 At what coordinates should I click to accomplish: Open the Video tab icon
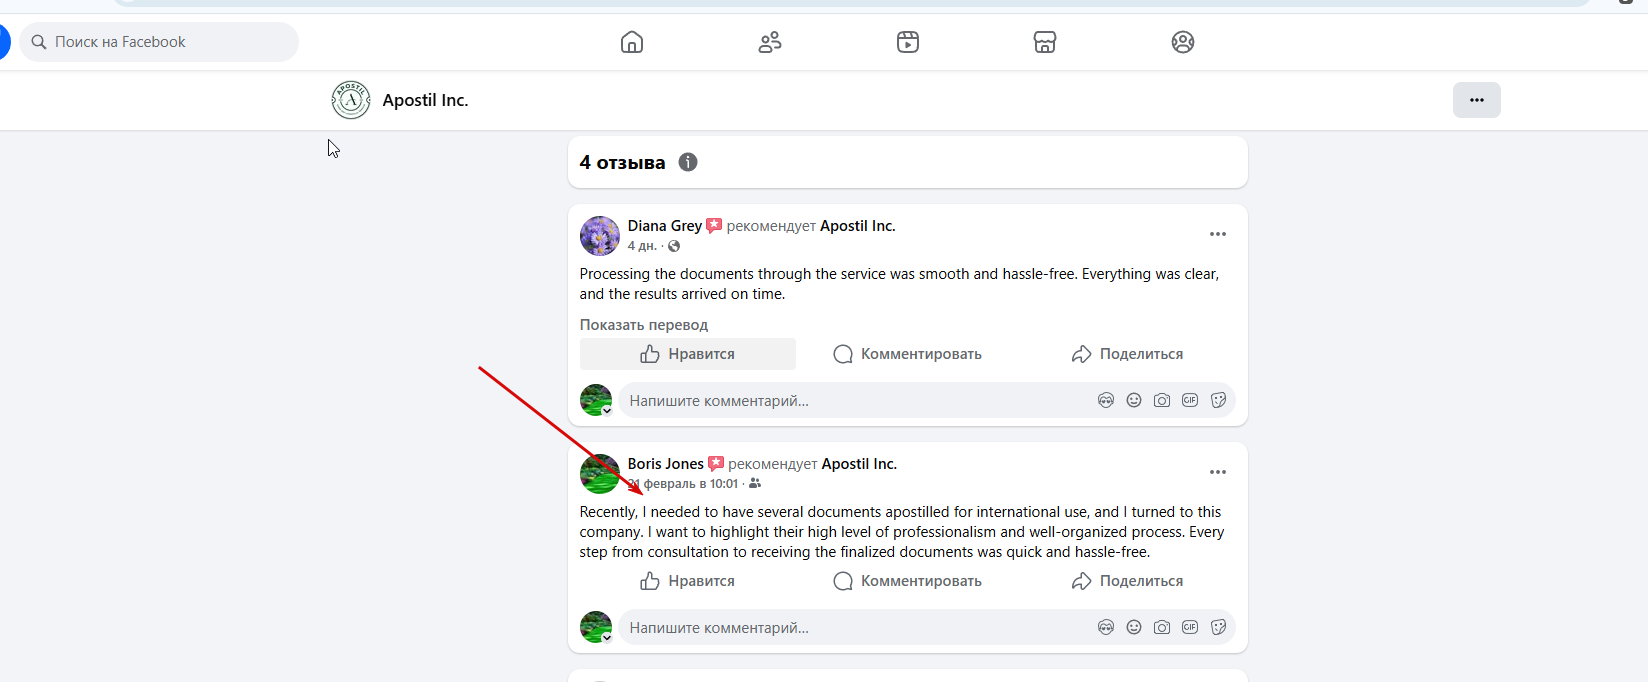908,42
